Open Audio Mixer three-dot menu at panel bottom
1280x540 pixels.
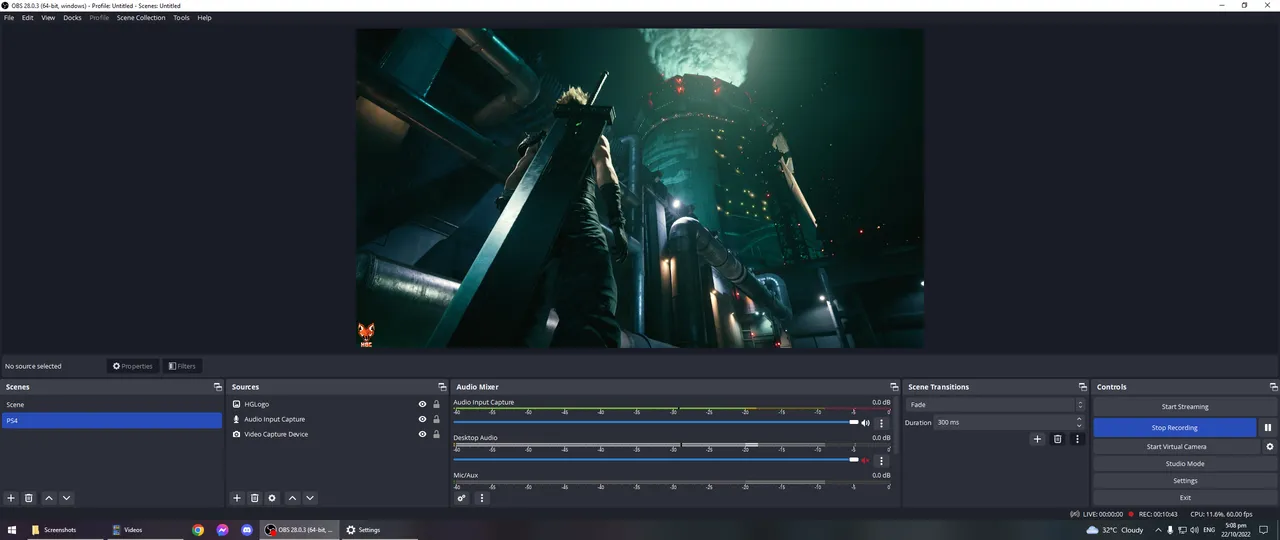pos(481,498)
